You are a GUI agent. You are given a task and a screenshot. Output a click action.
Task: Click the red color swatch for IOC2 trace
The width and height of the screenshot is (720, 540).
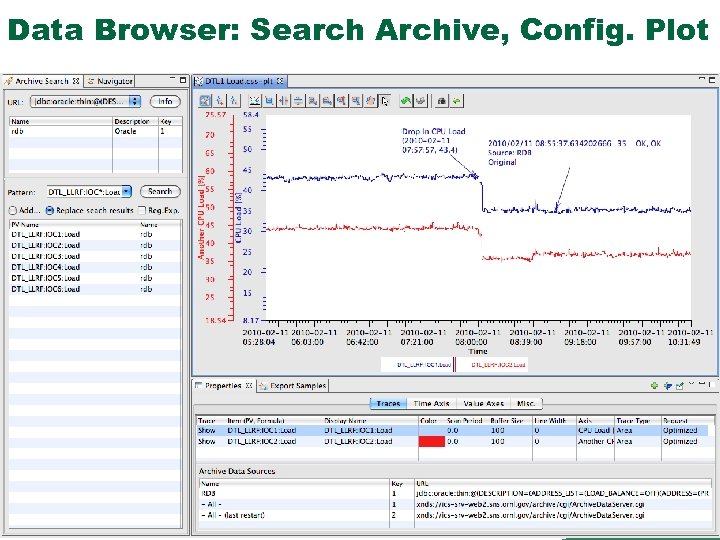[x=432, y=441]
